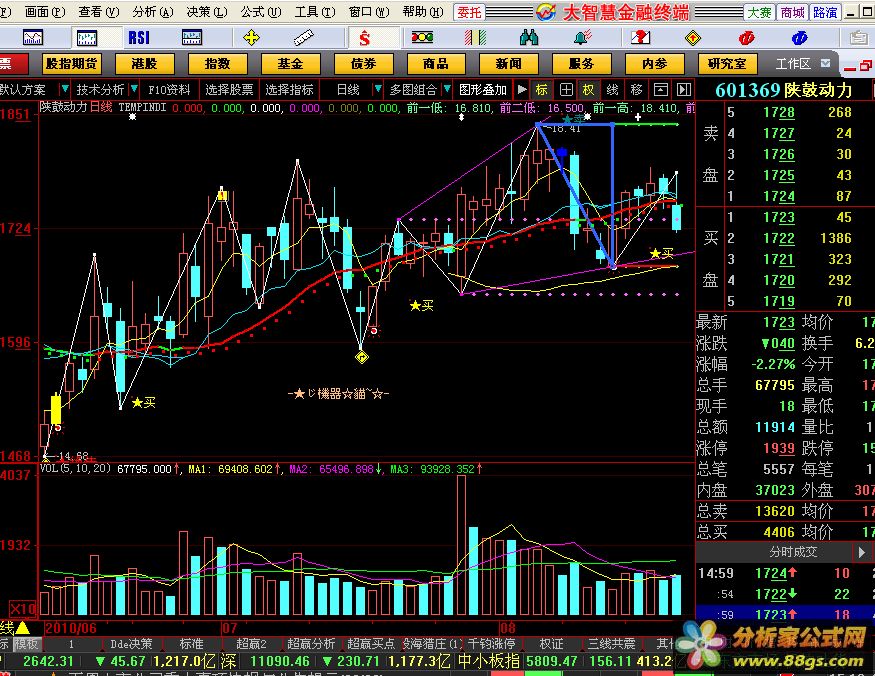Toggle the 标 marker button
875x676 pixels.
click(542, 89)
